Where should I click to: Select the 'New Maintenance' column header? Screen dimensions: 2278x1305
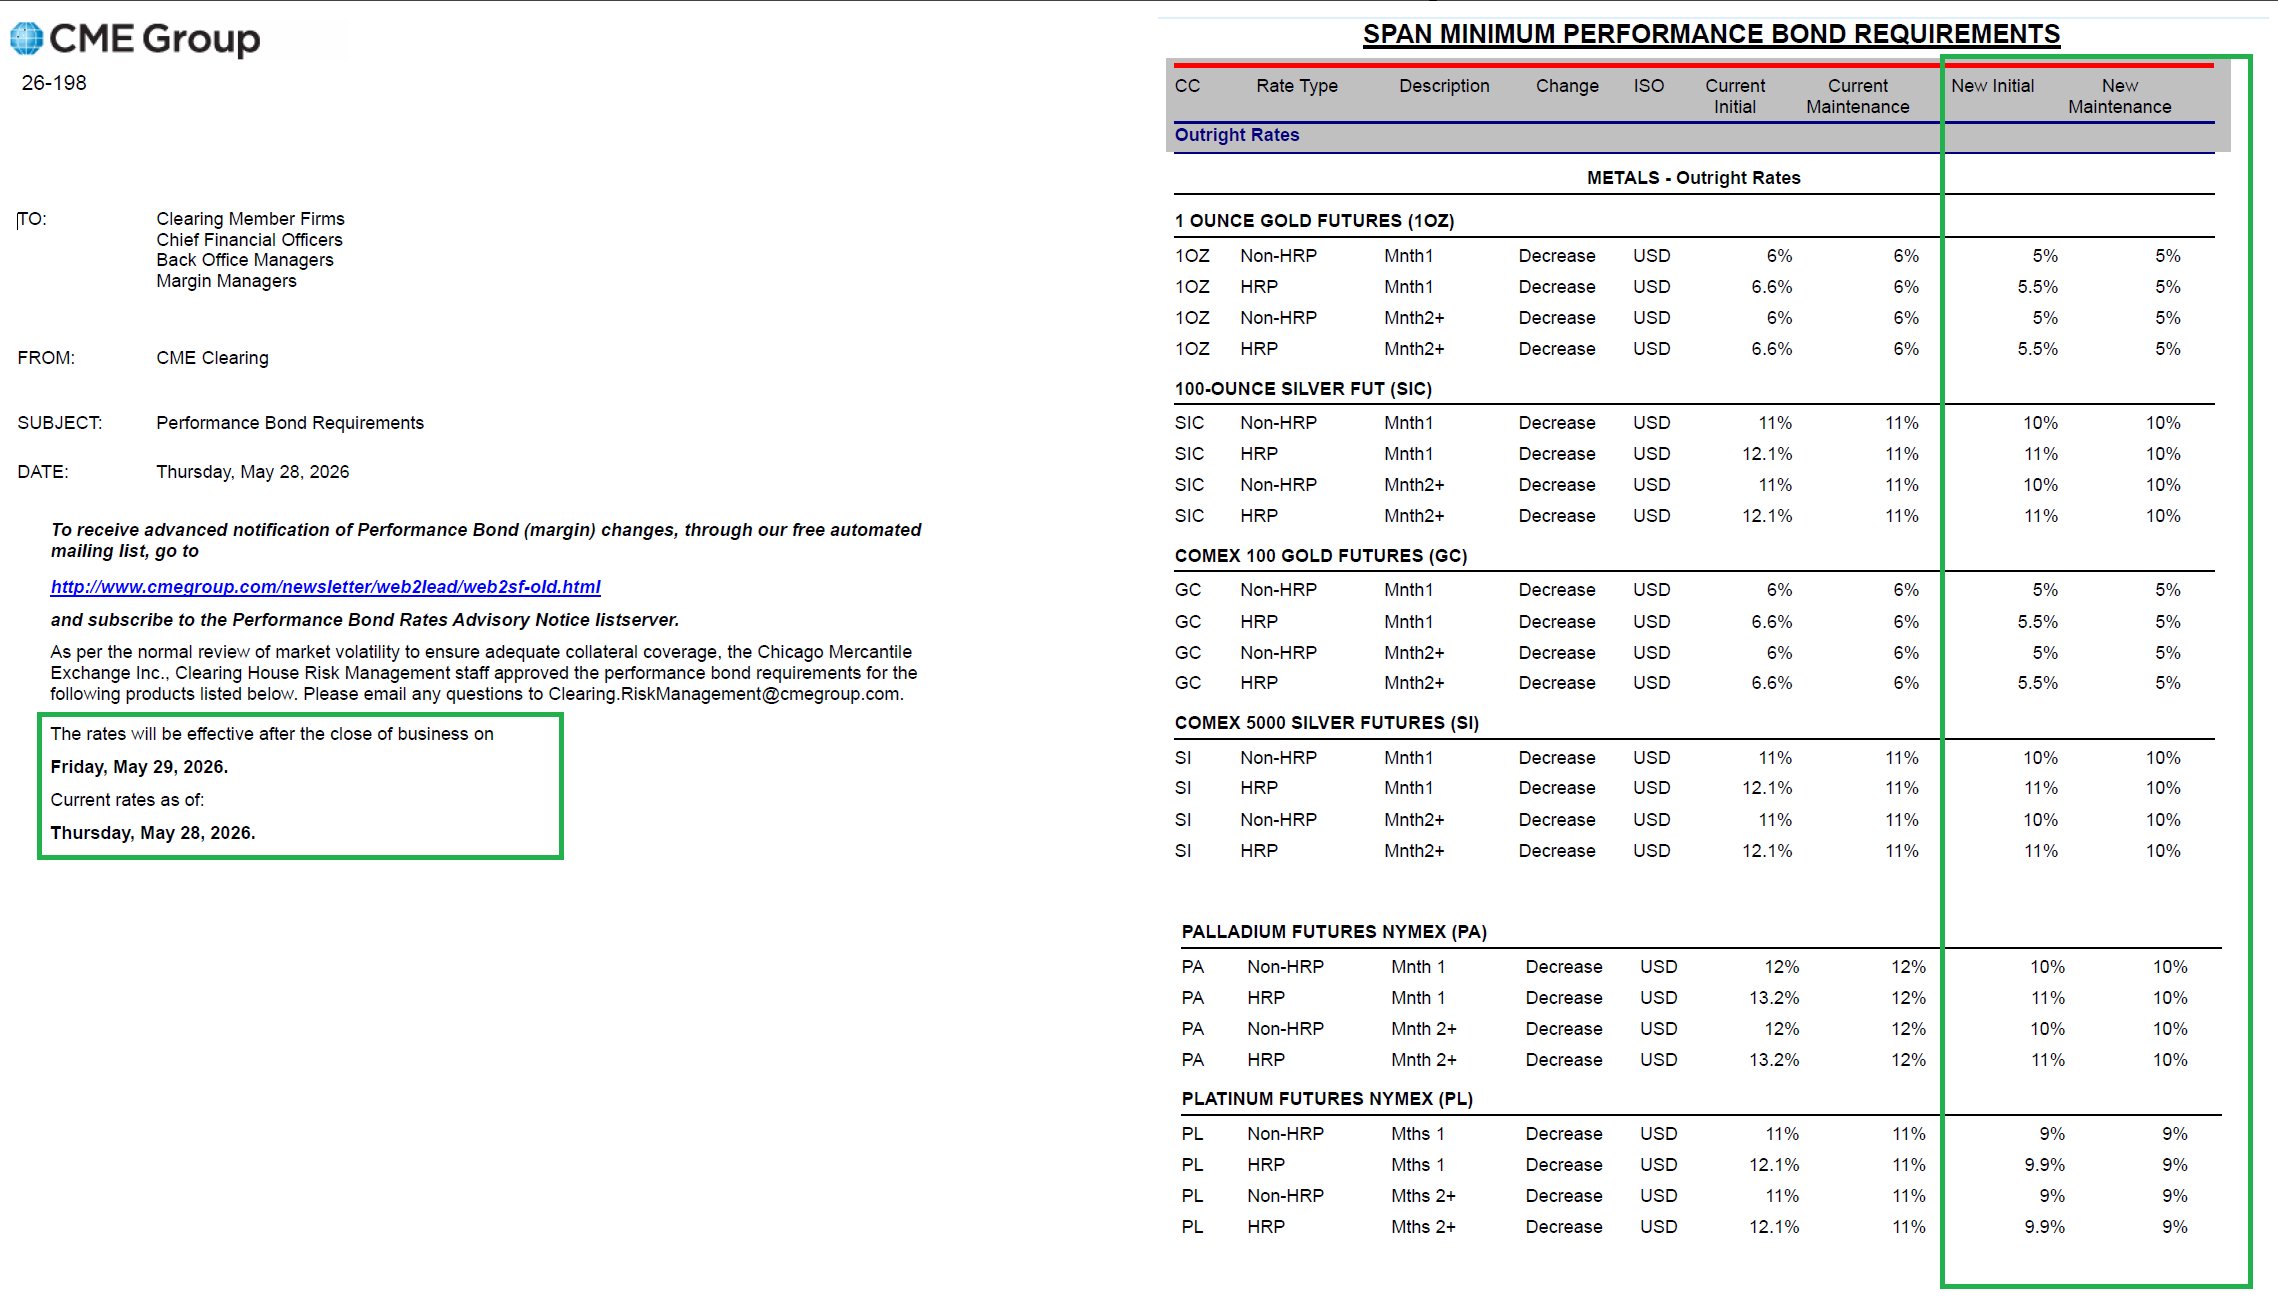coord(2120,96)
